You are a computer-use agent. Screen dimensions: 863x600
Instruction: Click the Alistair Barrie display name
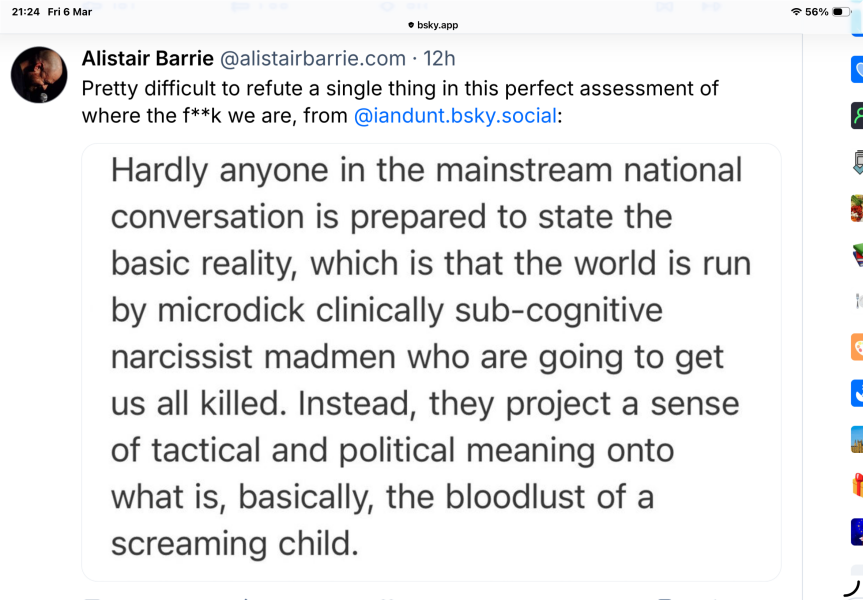click(x=147, y=58)
